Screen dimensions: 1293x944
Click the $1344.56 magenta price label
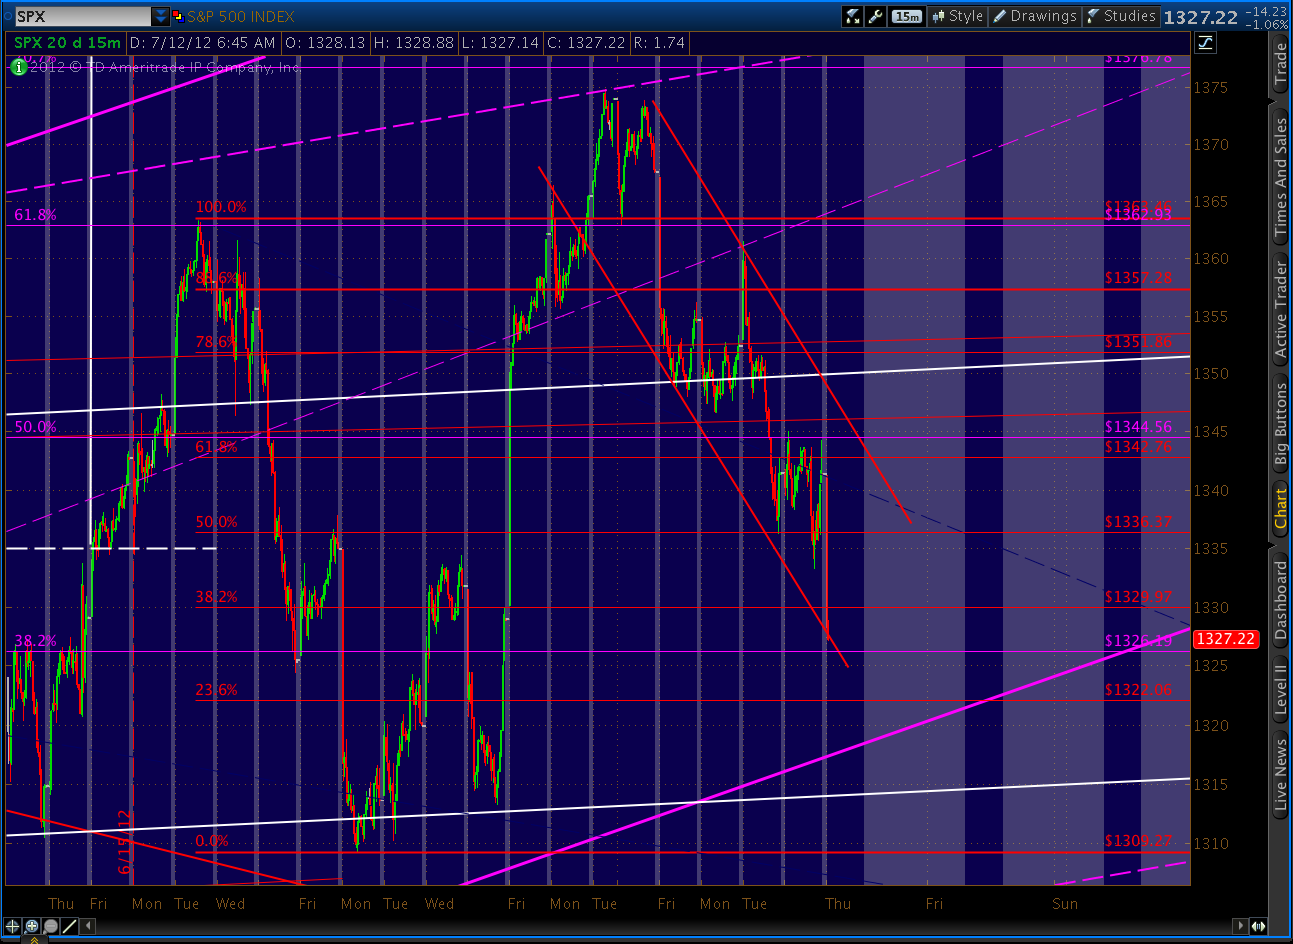click(1138, 427)
